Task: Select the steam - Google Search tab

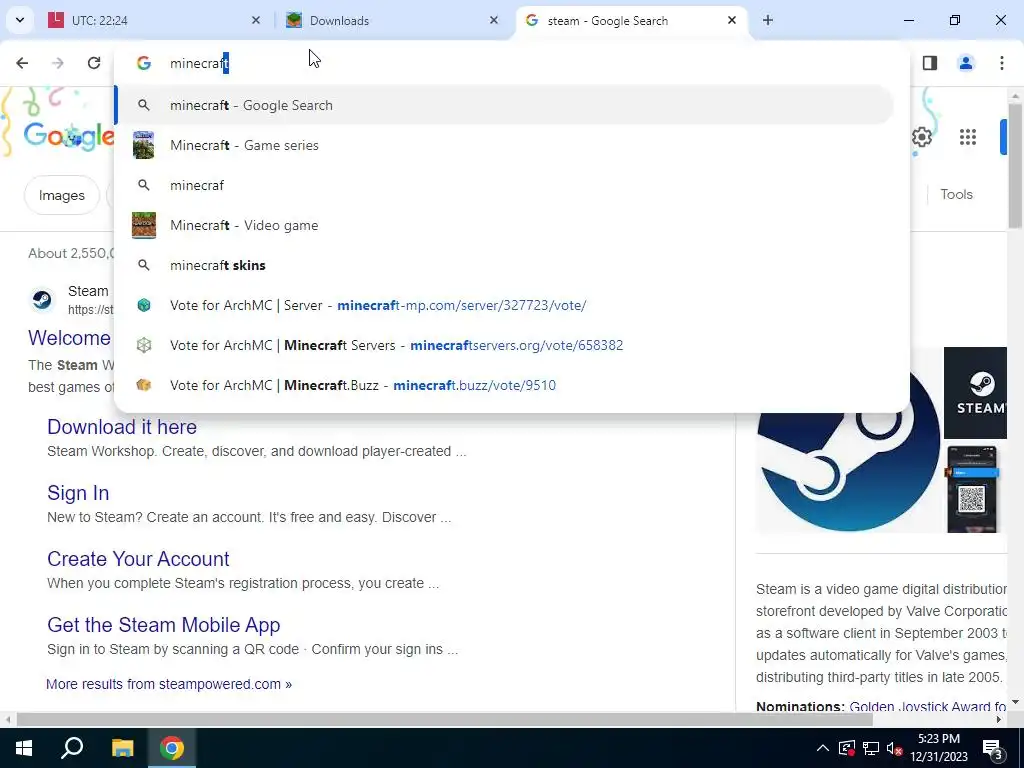Action: (x=631, y=20)
